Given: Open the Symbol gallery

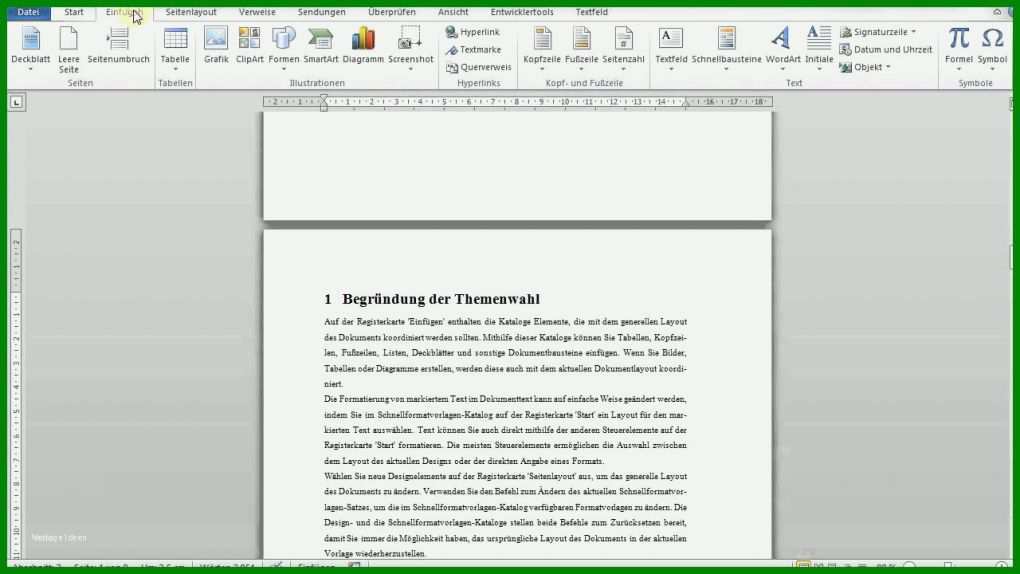Looking at the screenshot, I should click(992, 48).
